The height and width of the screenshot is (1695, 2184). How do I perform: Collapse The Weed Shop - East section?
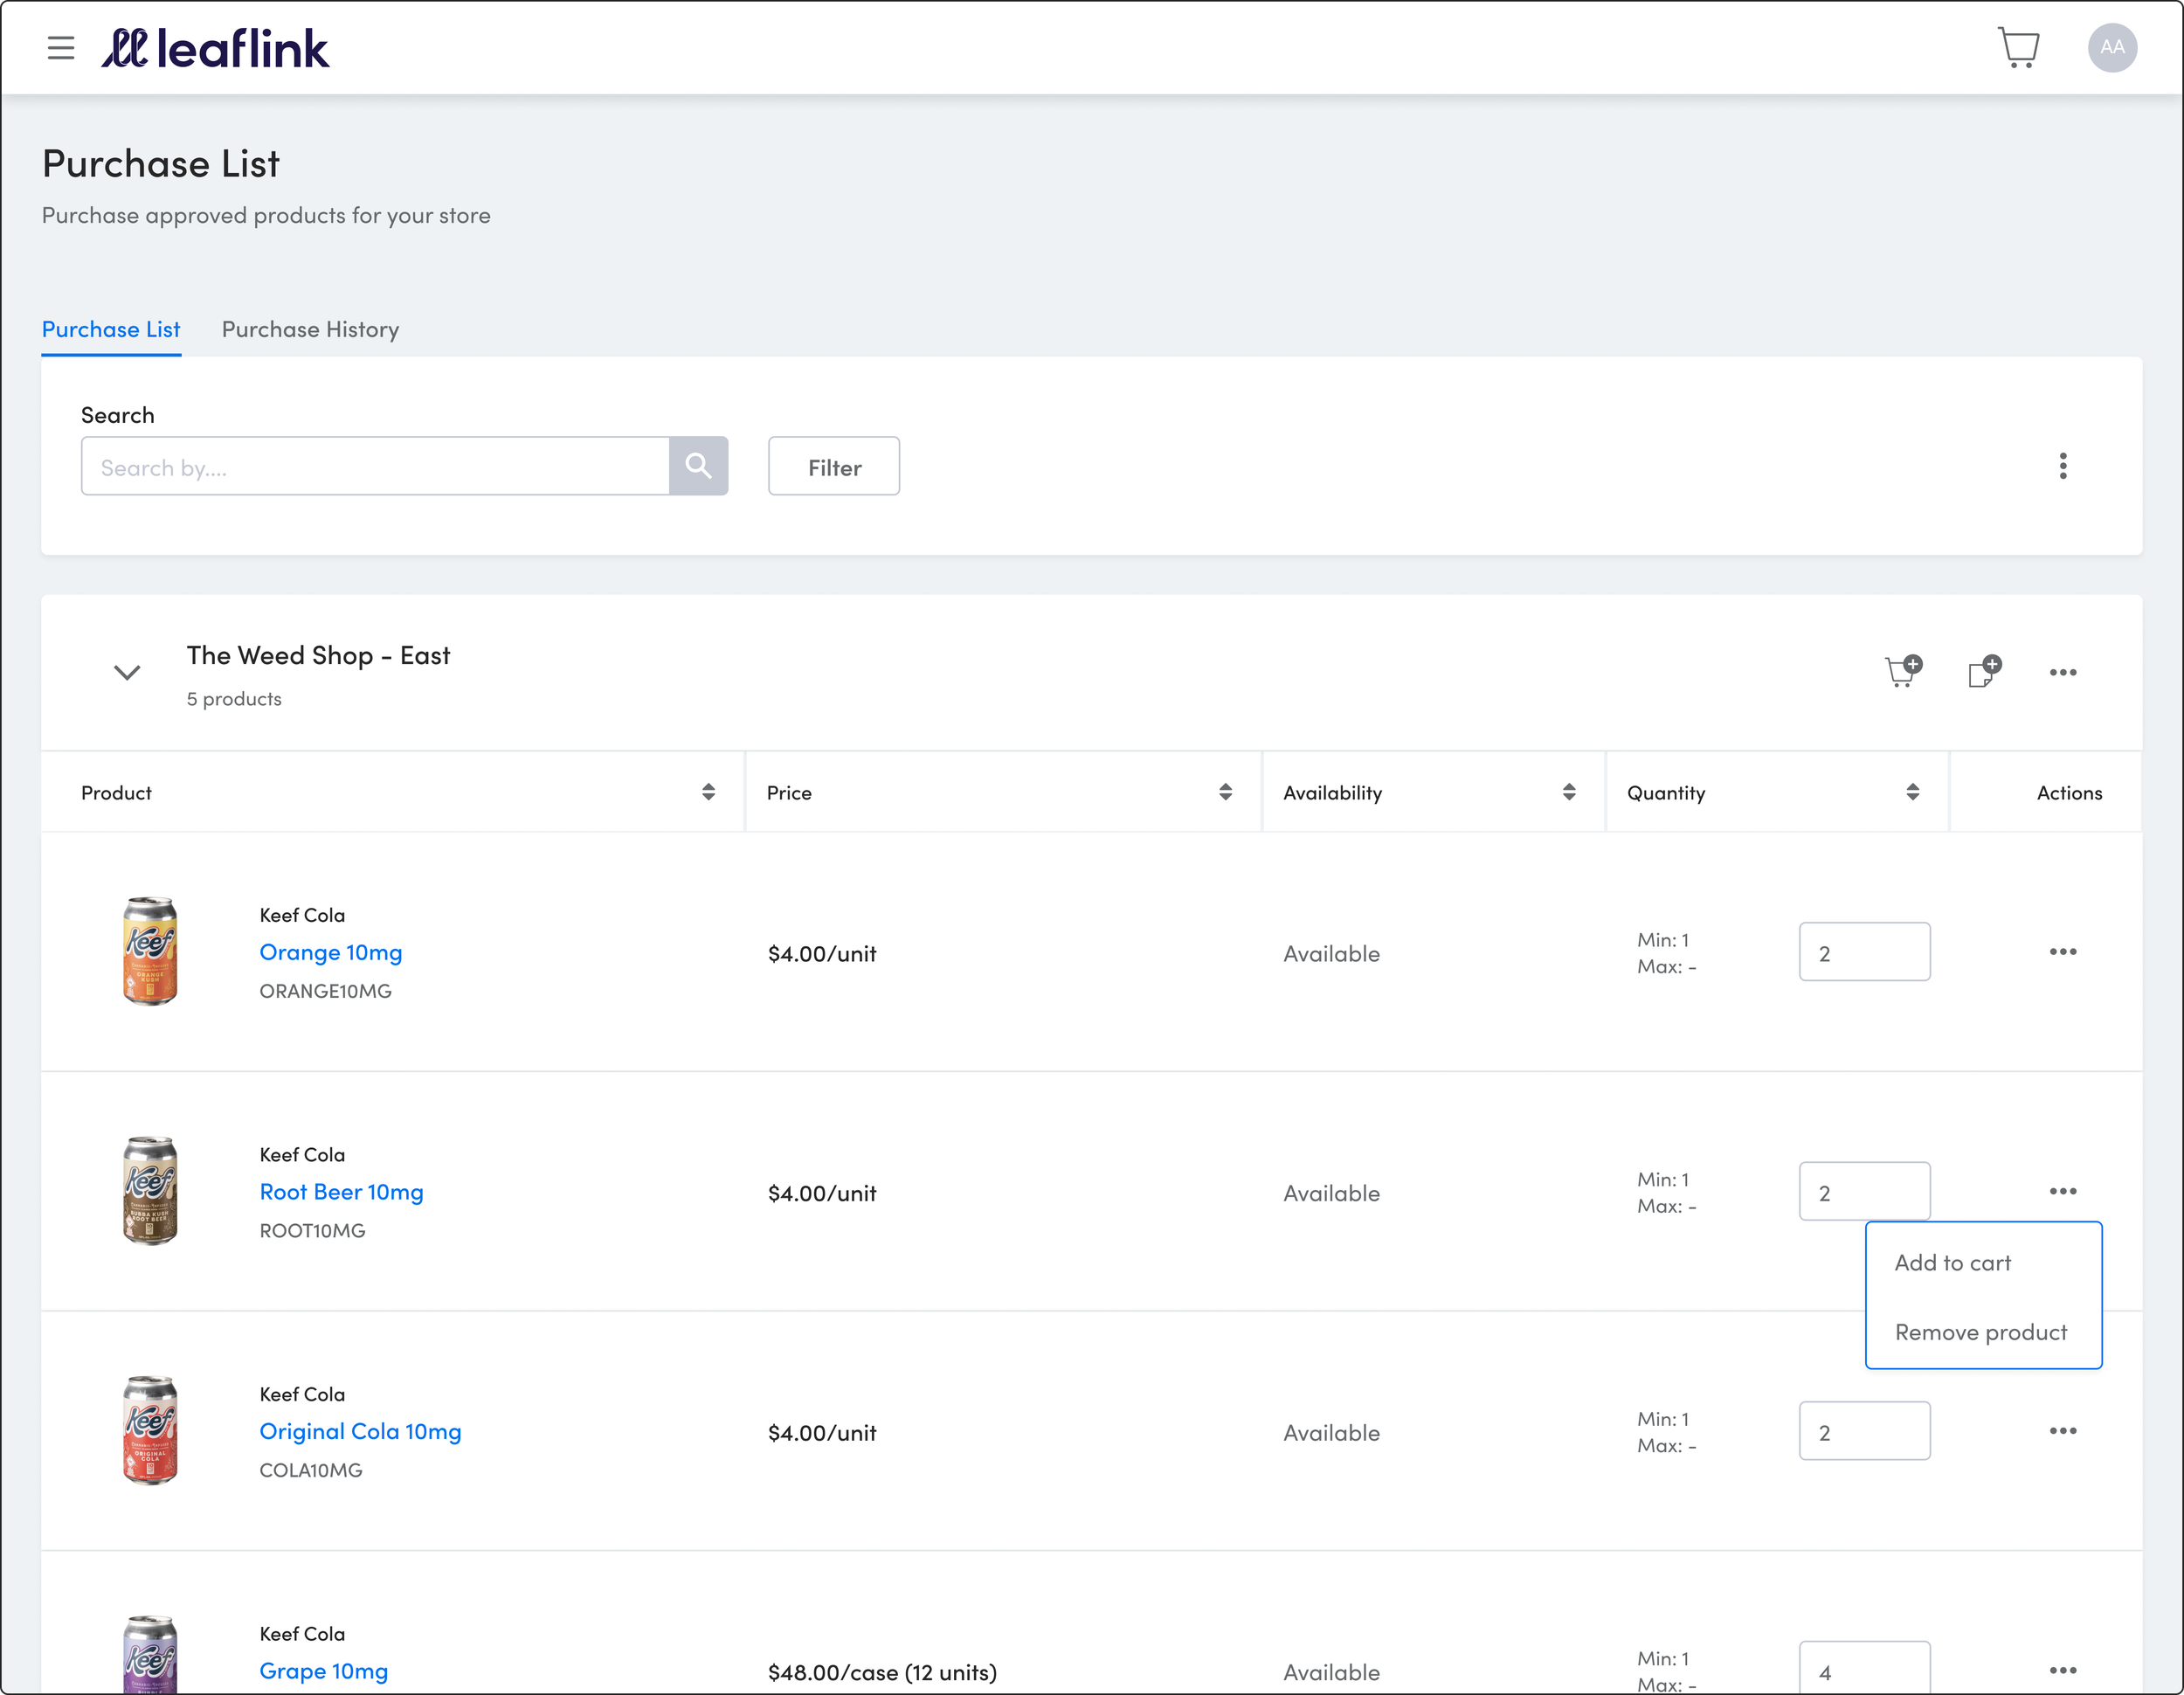click(x=127, y=672)
